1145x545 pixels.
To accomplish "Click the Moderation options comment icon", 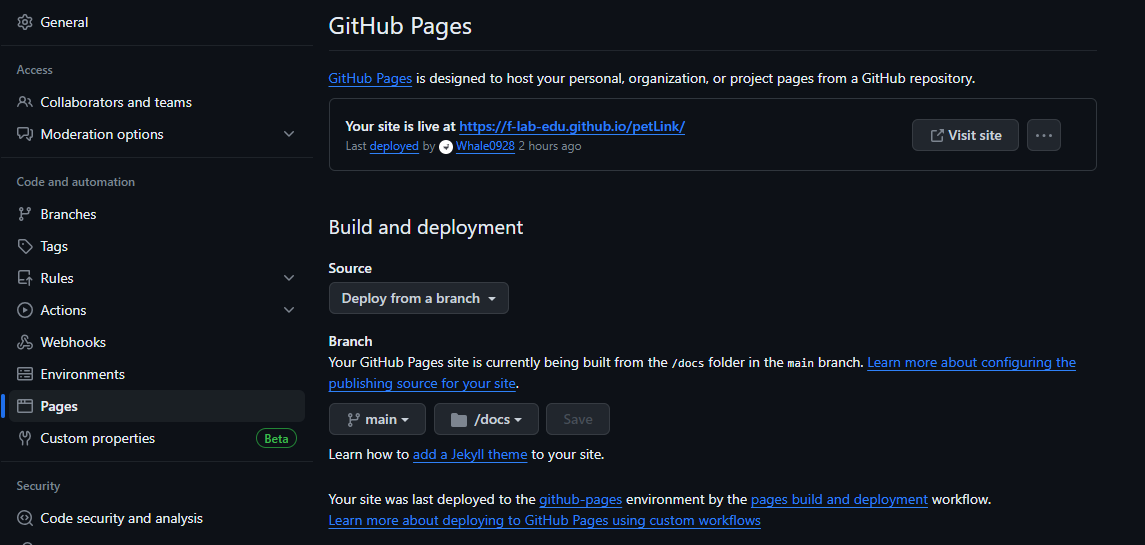I will [x=25, y=134].
